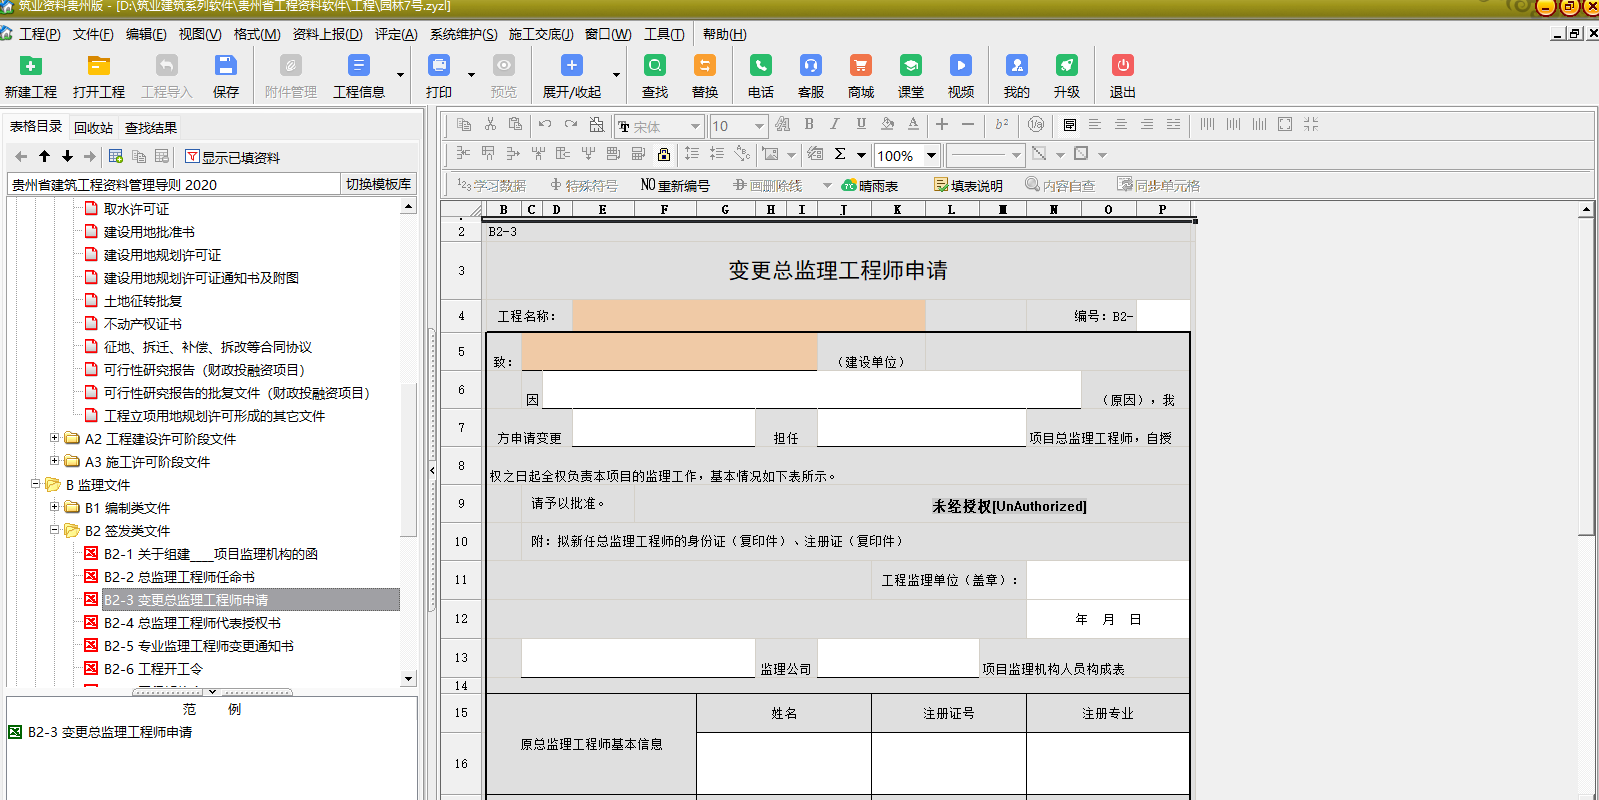
Task: Click the add table icon in directory toolbar
Action: [116, 156]
